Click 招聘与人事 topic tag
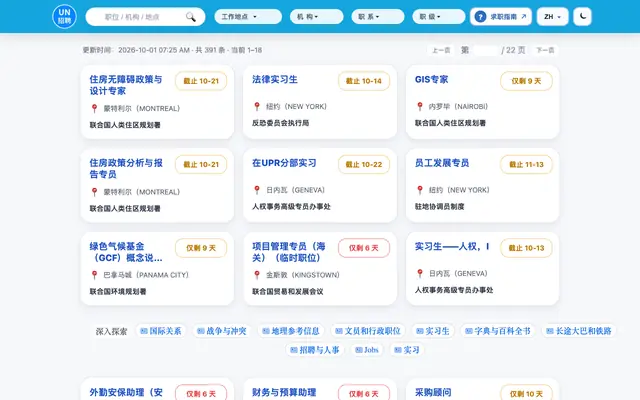Screen dimensions: 640x400 tap(314, 350)
